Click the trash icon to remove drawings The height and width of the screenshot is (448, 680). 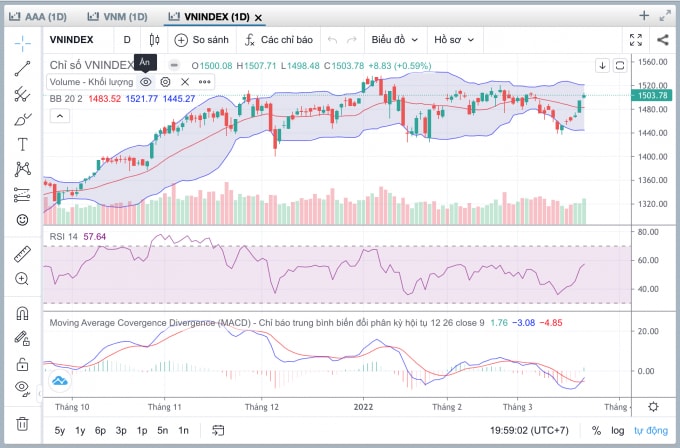[23, 423]
